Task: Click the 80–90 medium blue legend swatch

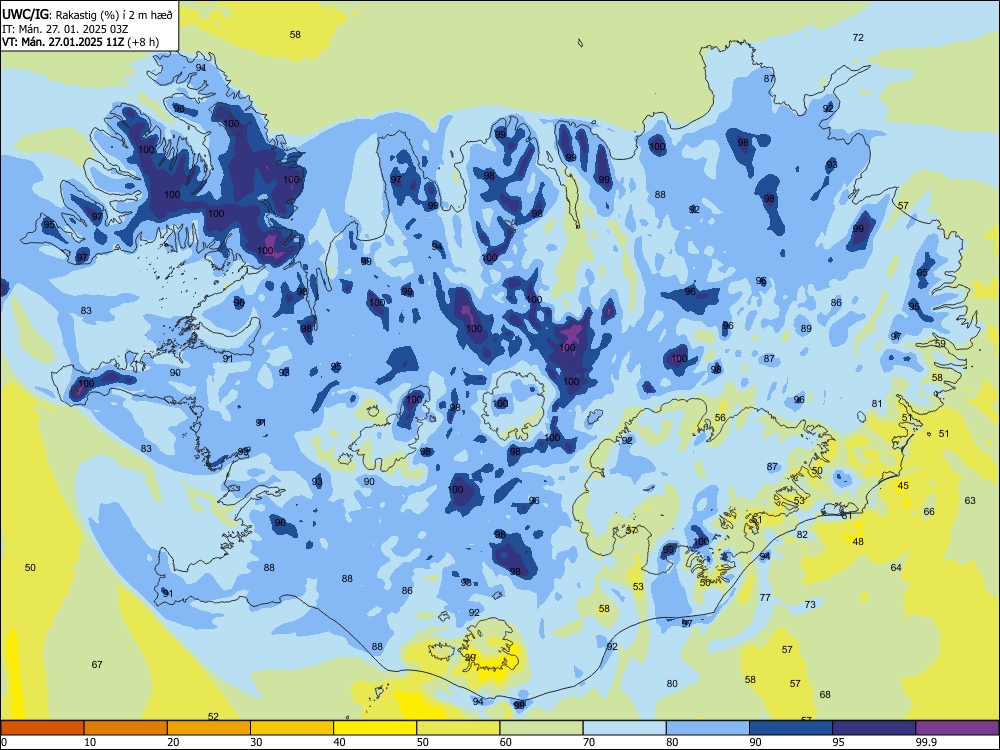Action: tap(708, 728)
